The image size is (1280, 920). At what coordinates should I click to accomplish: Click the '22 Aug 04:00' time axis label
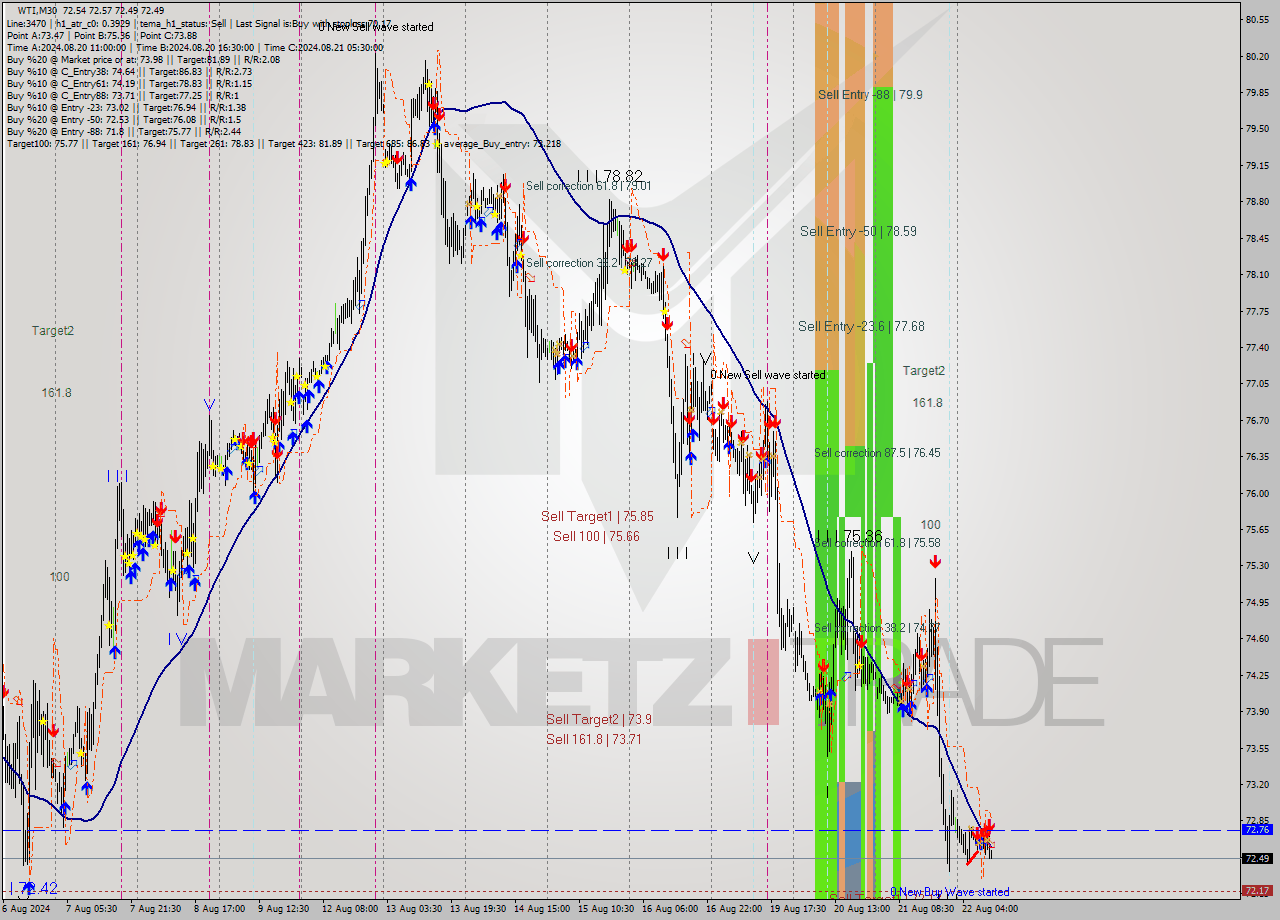990,909
